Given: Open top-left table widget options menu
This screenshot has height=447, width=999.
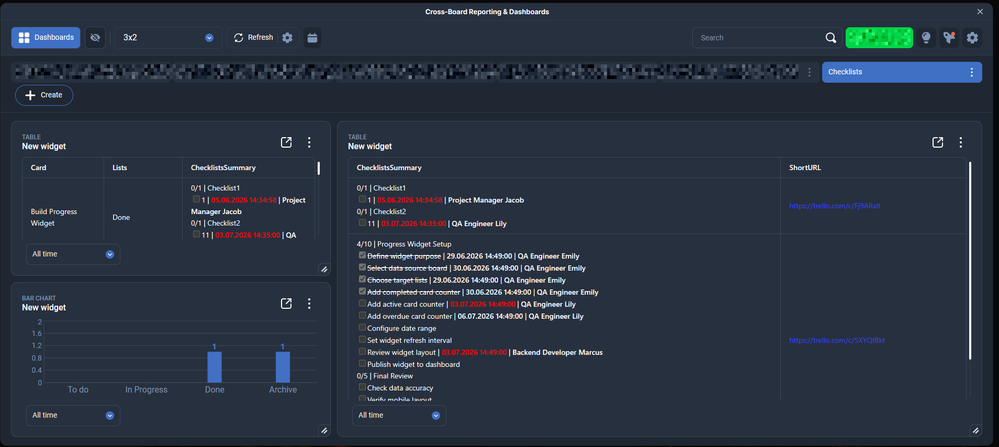Looking at the screenshot, I should (309, 142).
